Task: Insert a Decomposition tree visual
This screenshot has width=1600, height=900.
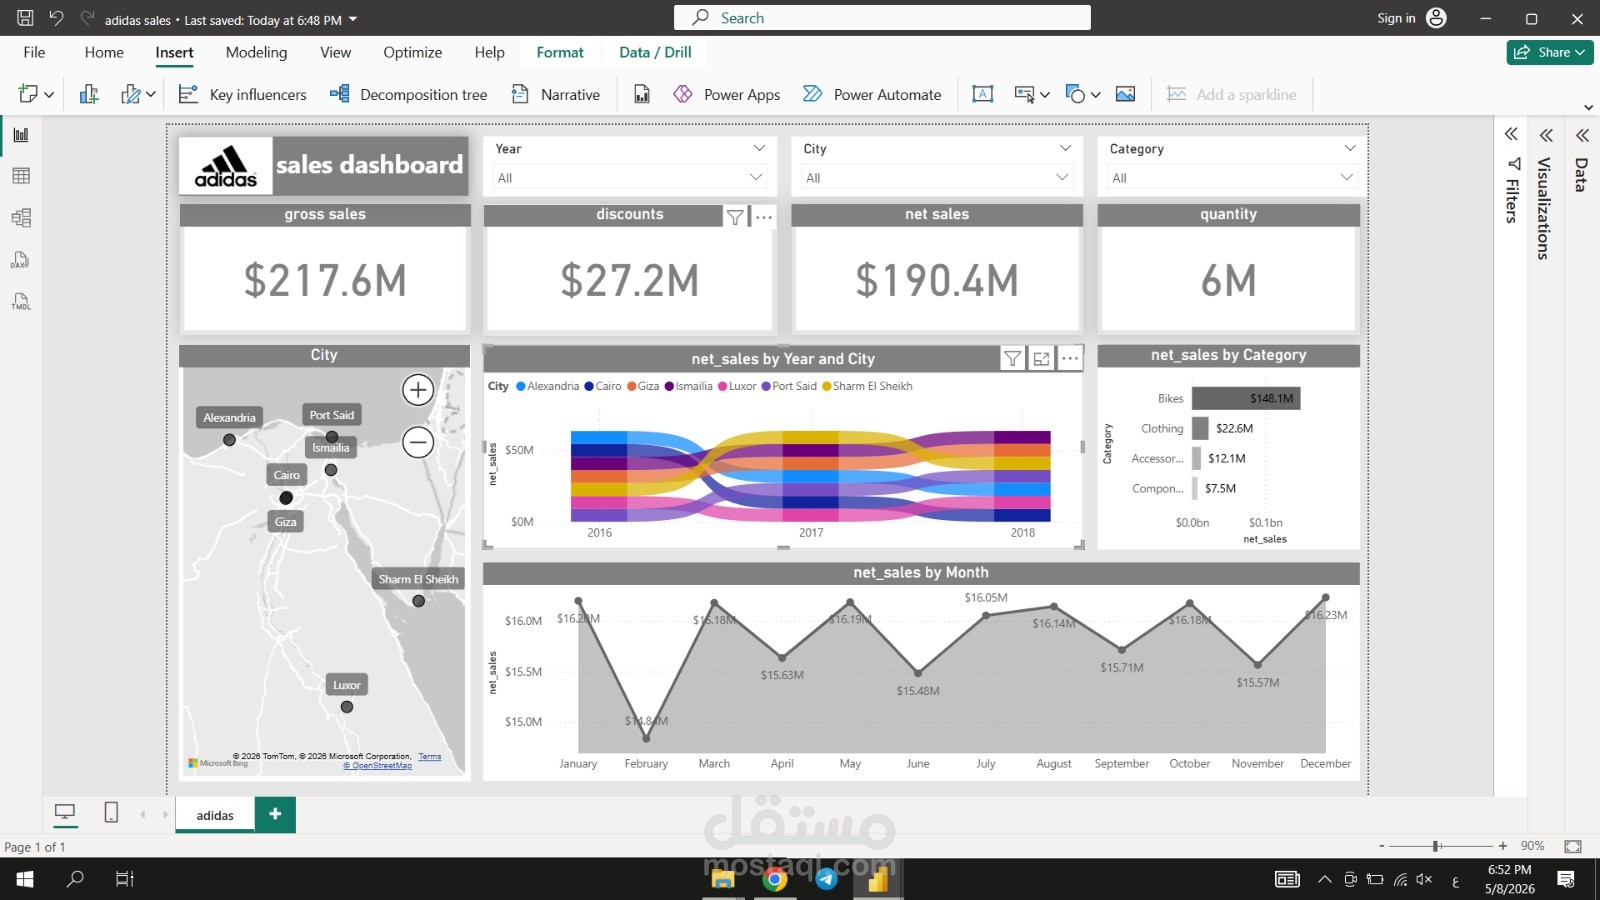Action: pos(409,94)
